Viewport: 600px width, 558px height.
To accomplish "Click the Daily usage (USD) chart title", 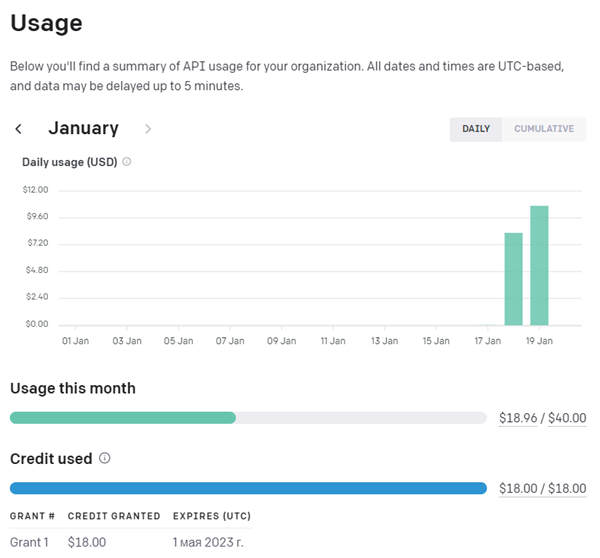I will (x=70, y=162).
